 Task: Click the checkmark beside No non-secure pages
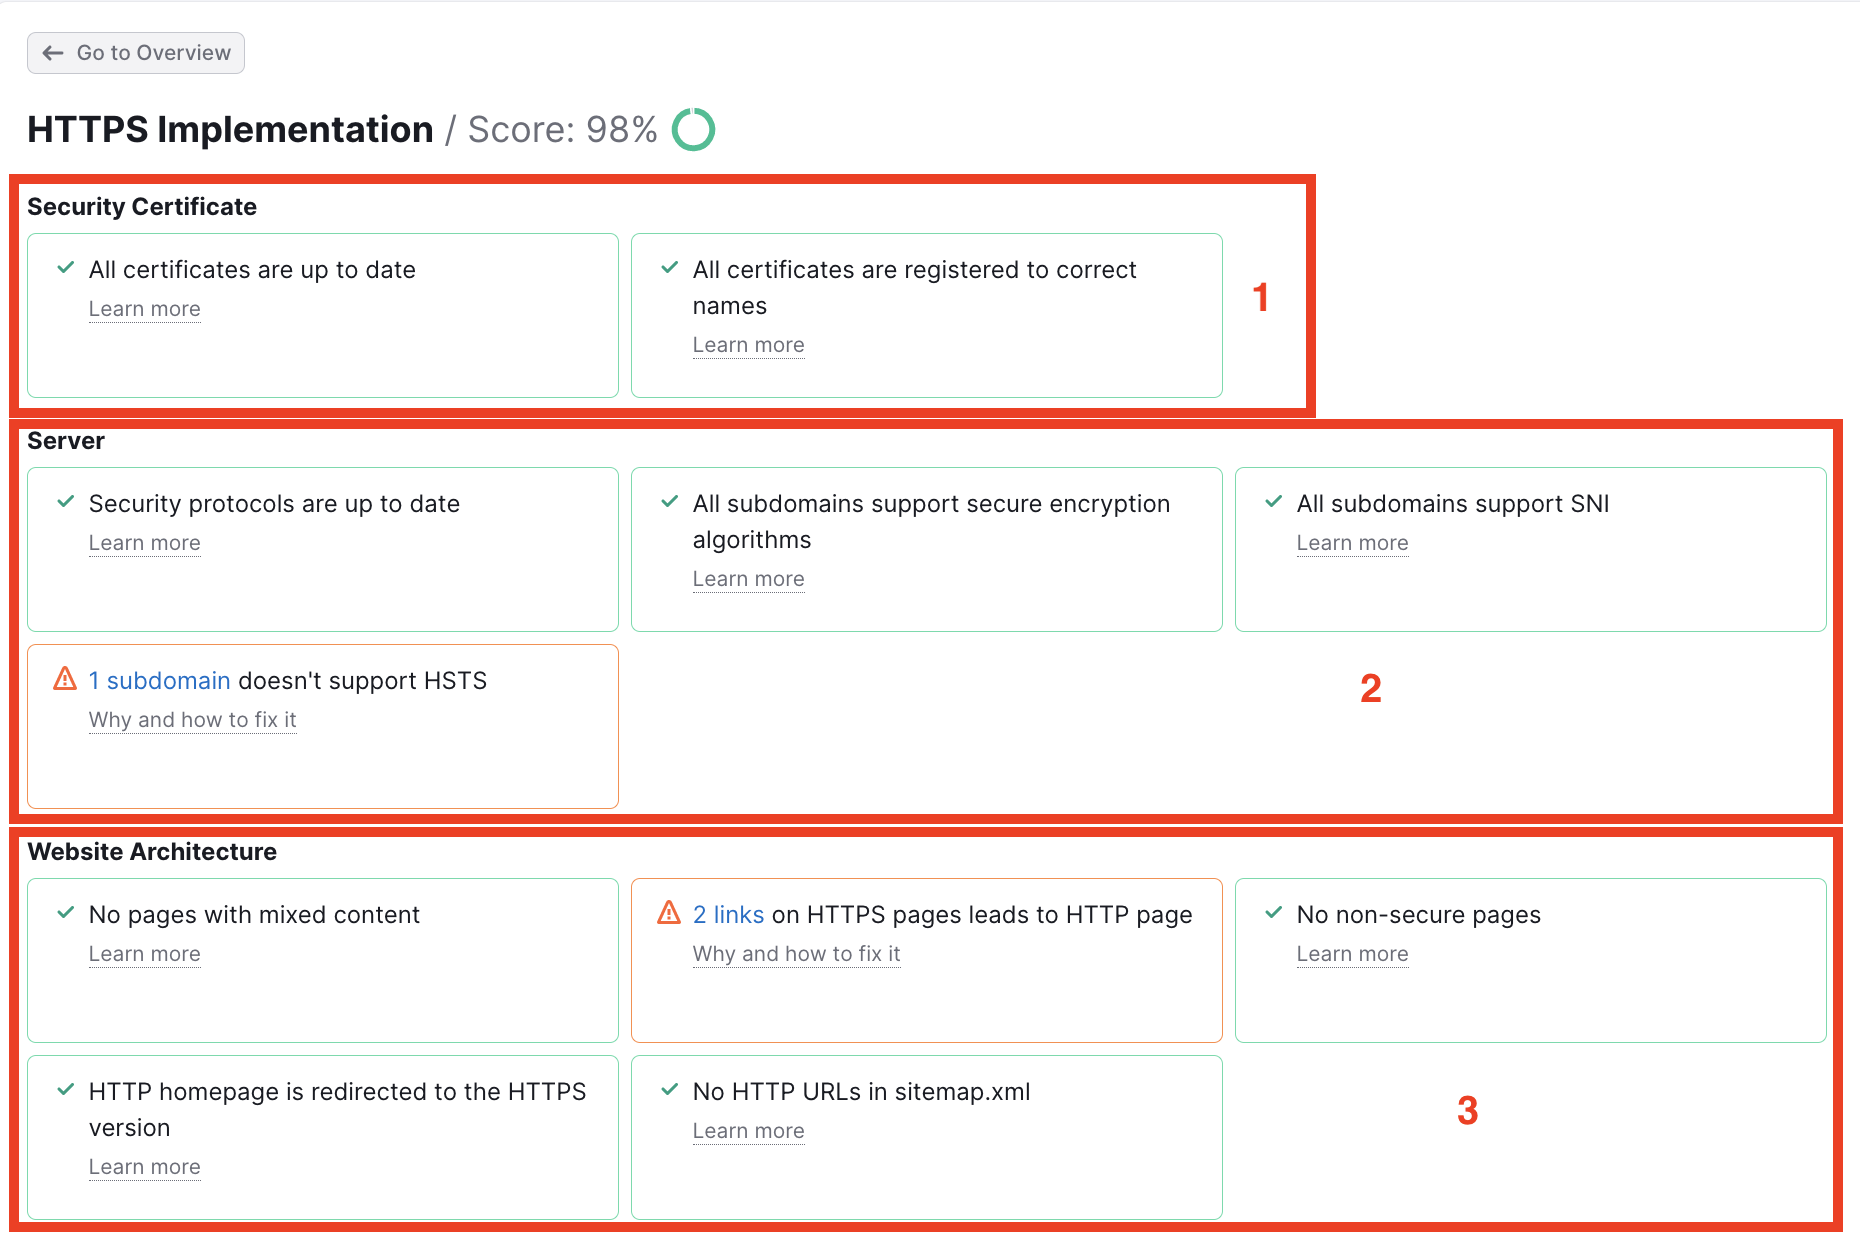(1272, 912)
